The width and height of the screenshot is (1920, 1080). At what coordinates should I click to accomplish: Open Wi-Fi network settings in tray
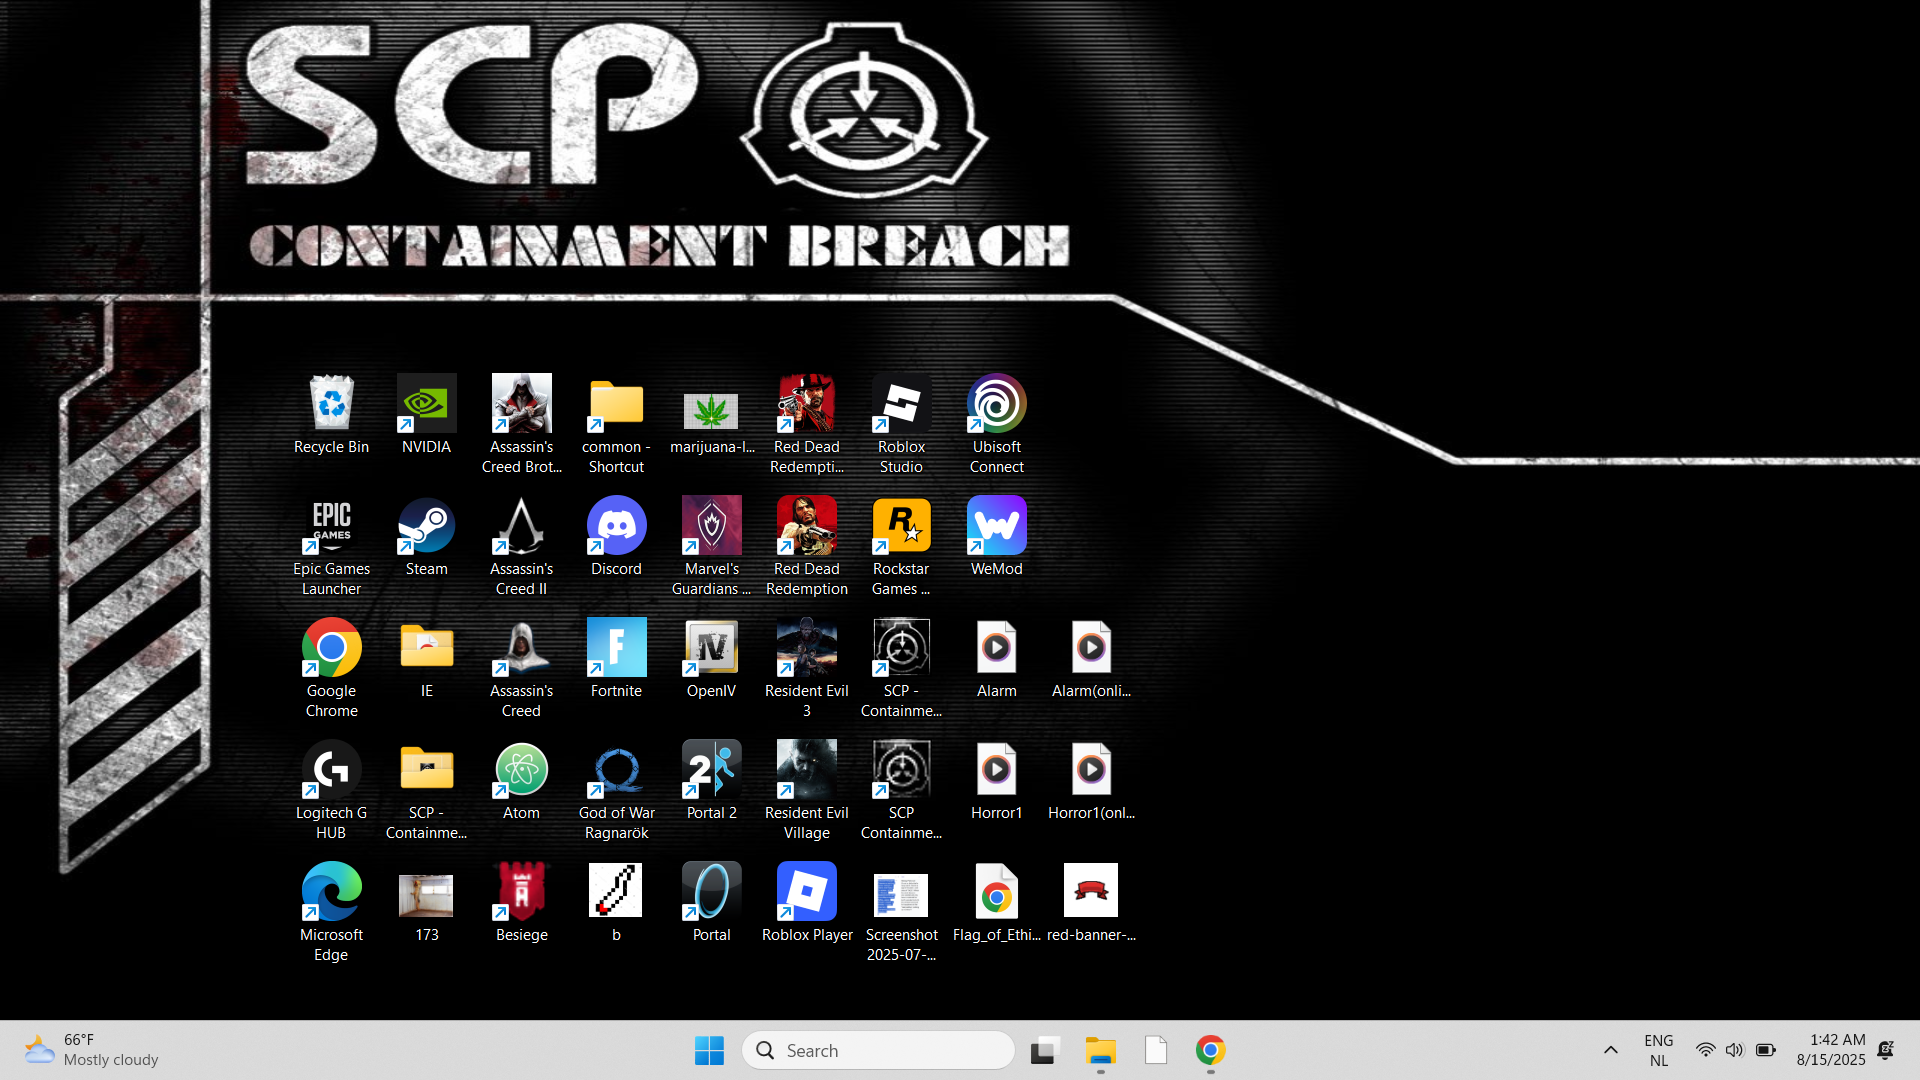tap(1705, 1050)
